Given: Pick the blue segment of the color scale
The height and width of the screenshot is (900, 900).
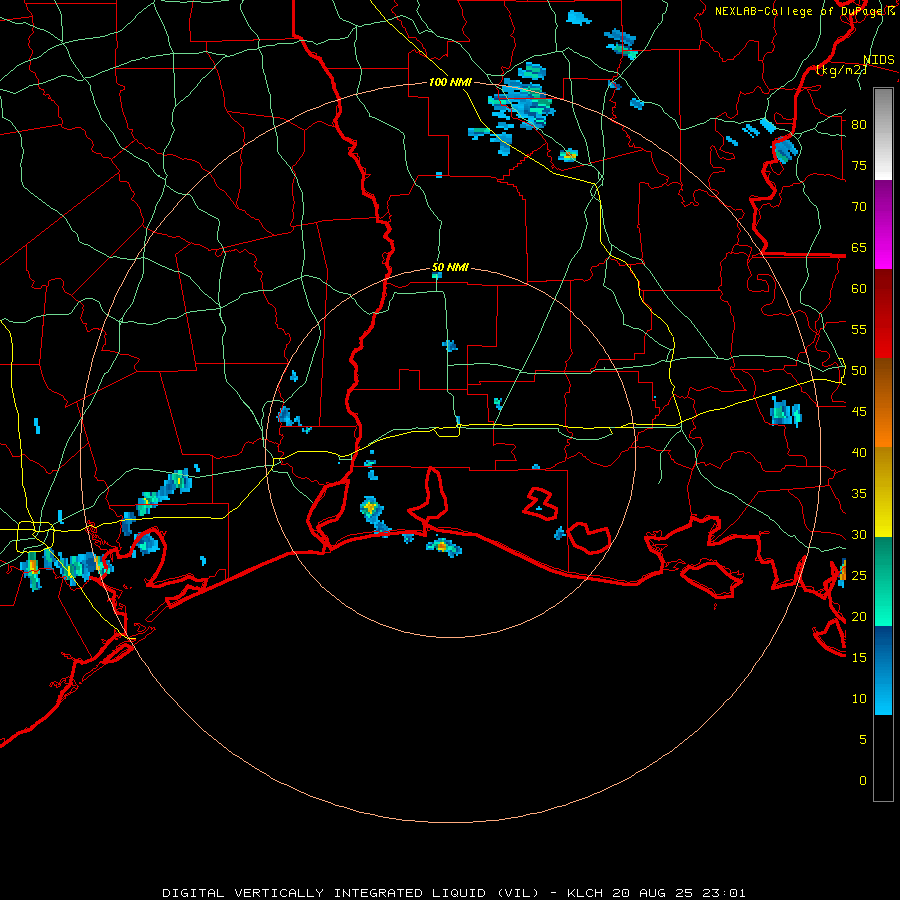Looking at the screenshot, I should click(883, 670).
